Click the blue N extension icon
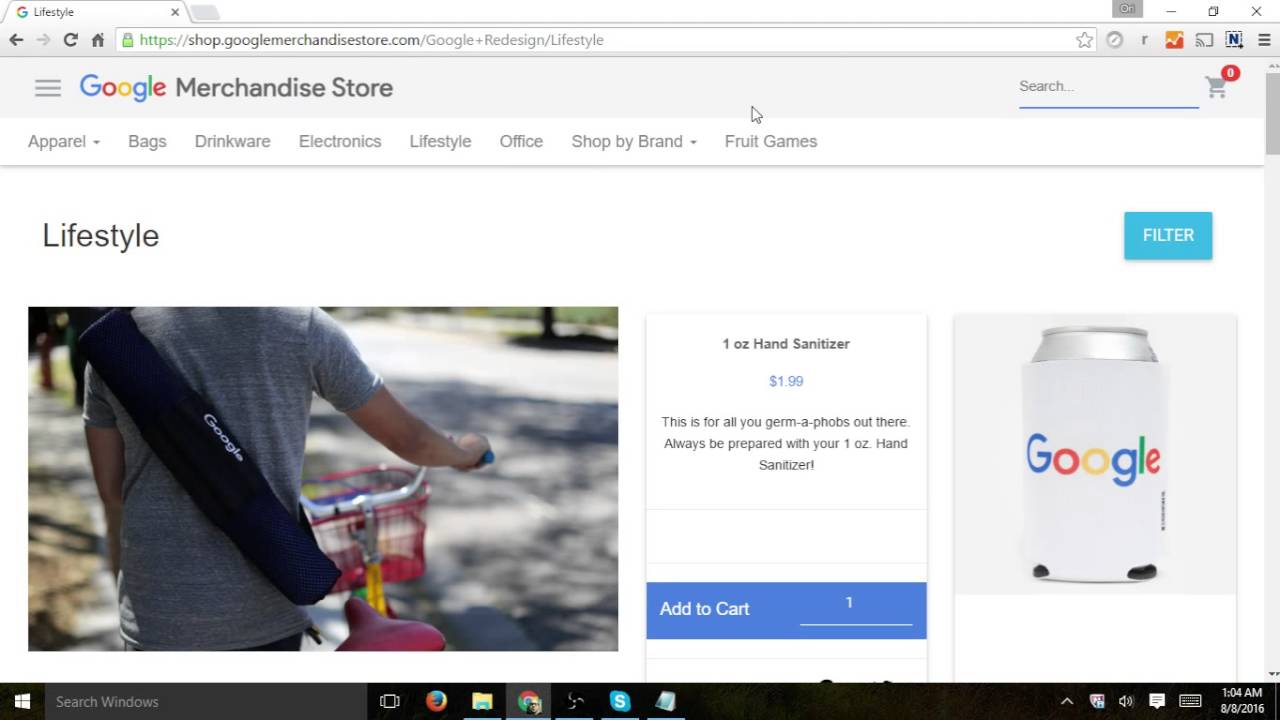The image size is (1280, 720). [1234, 40]
